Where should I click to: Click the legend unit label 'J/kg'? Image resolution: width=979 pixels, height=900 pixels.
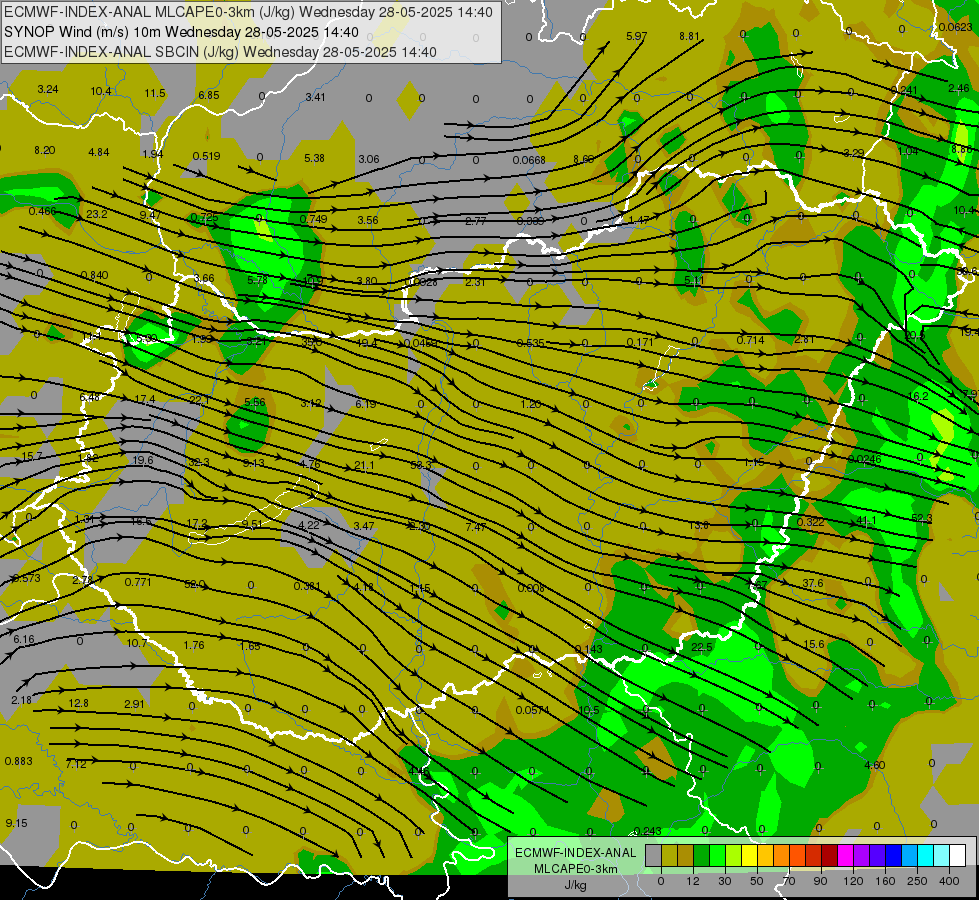coord(575,885)
